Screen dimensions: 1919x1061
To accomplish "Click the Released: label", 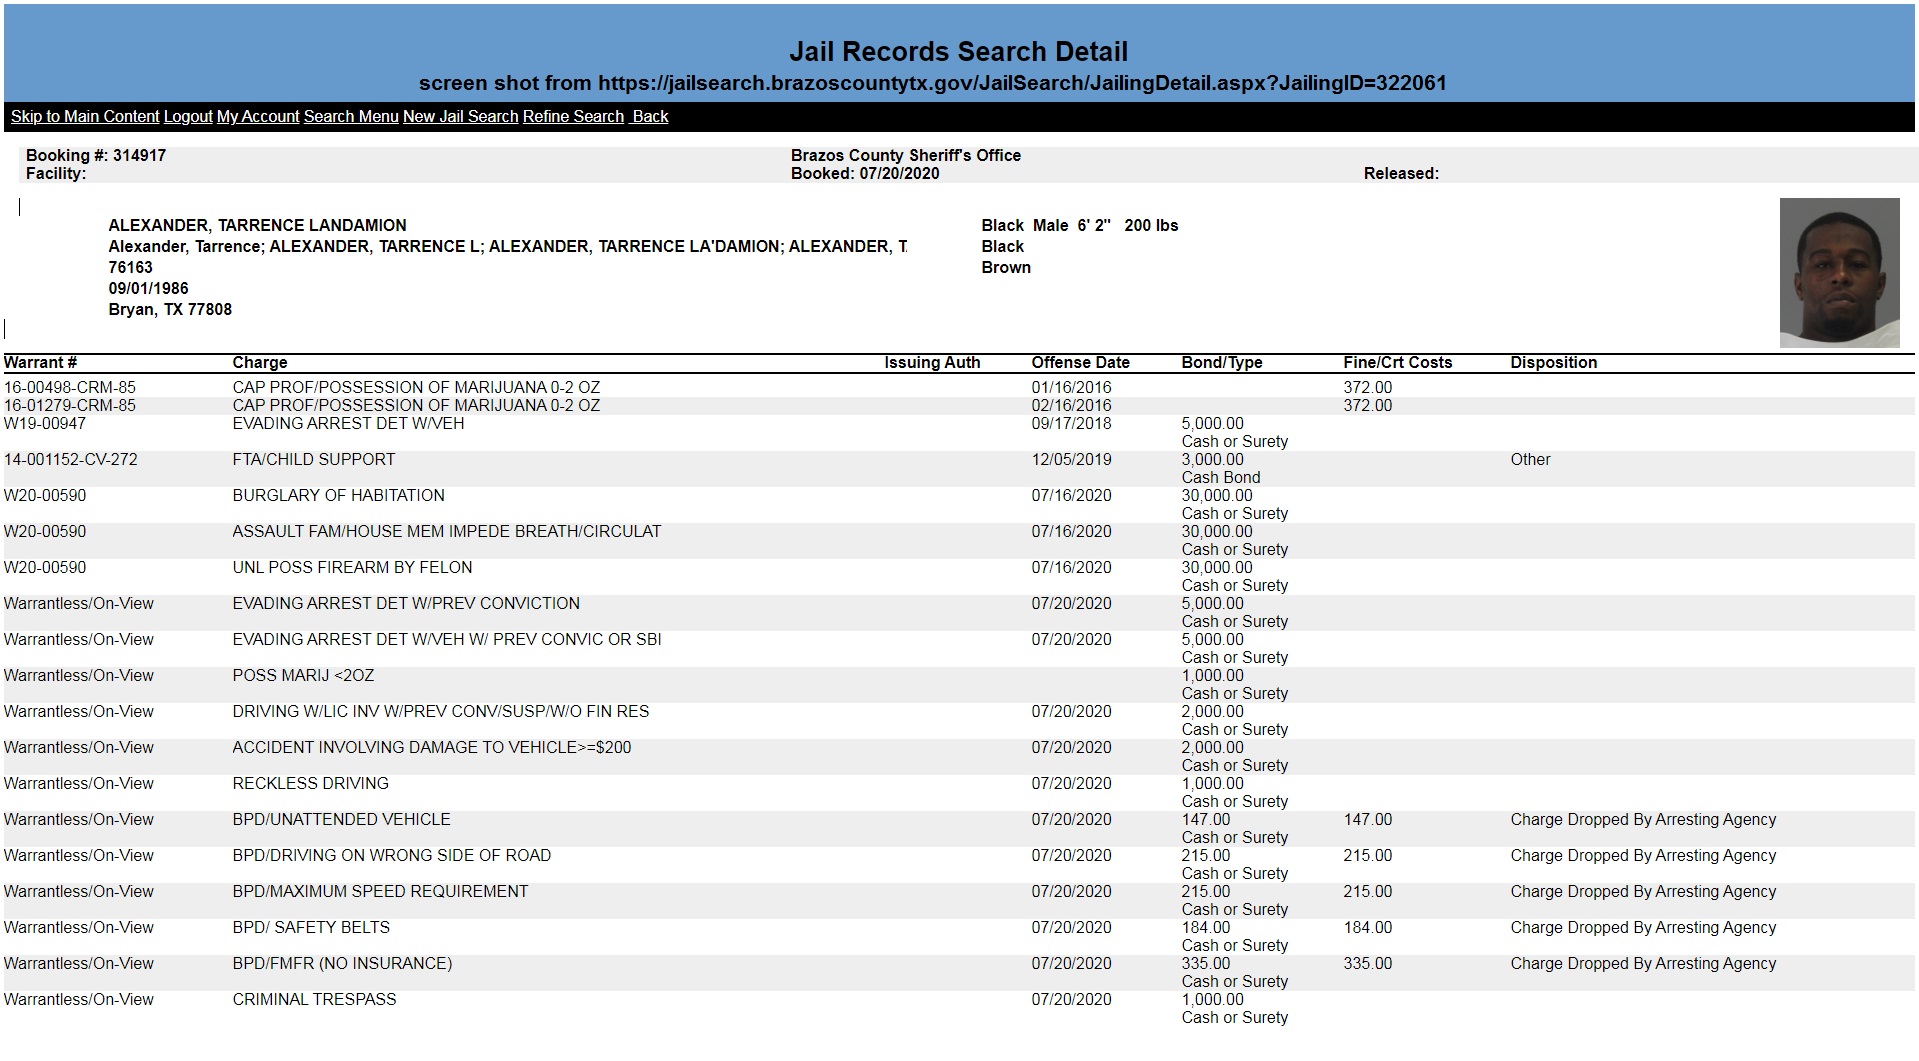I will point(1401,173).
